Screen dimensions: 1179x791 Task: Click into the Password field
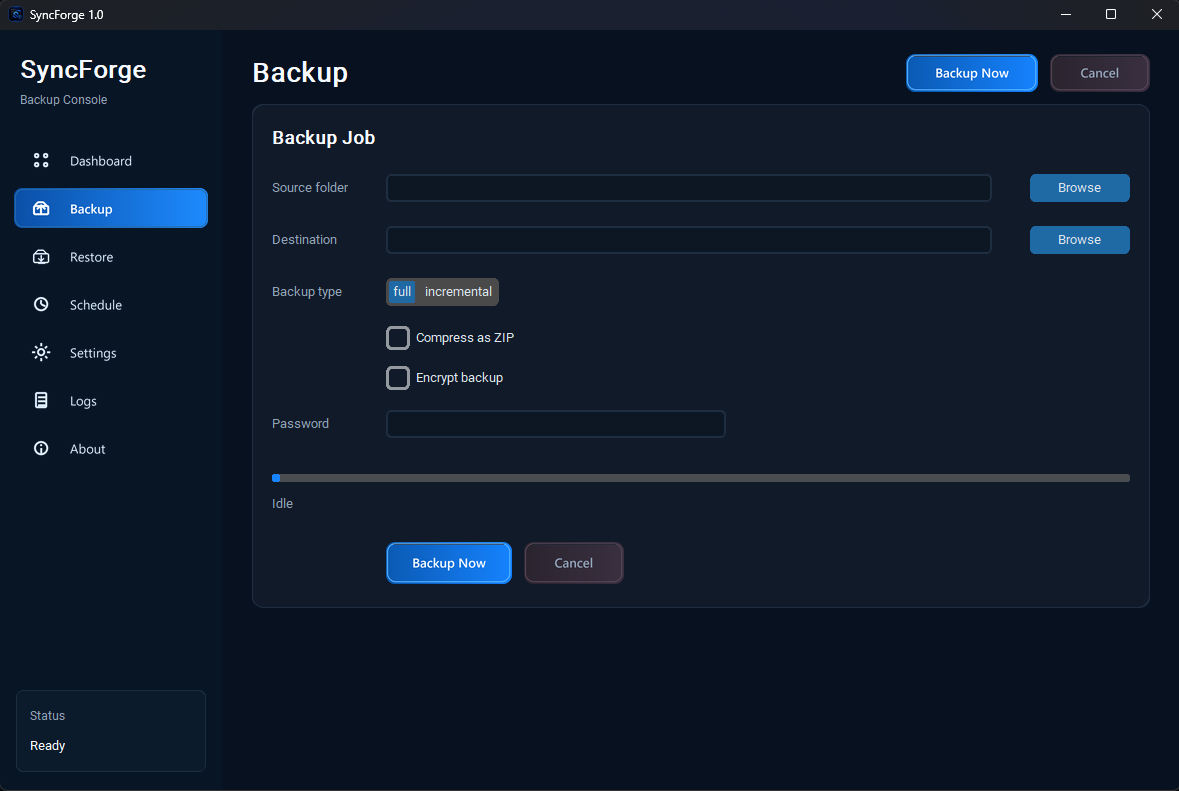[556, 424]
